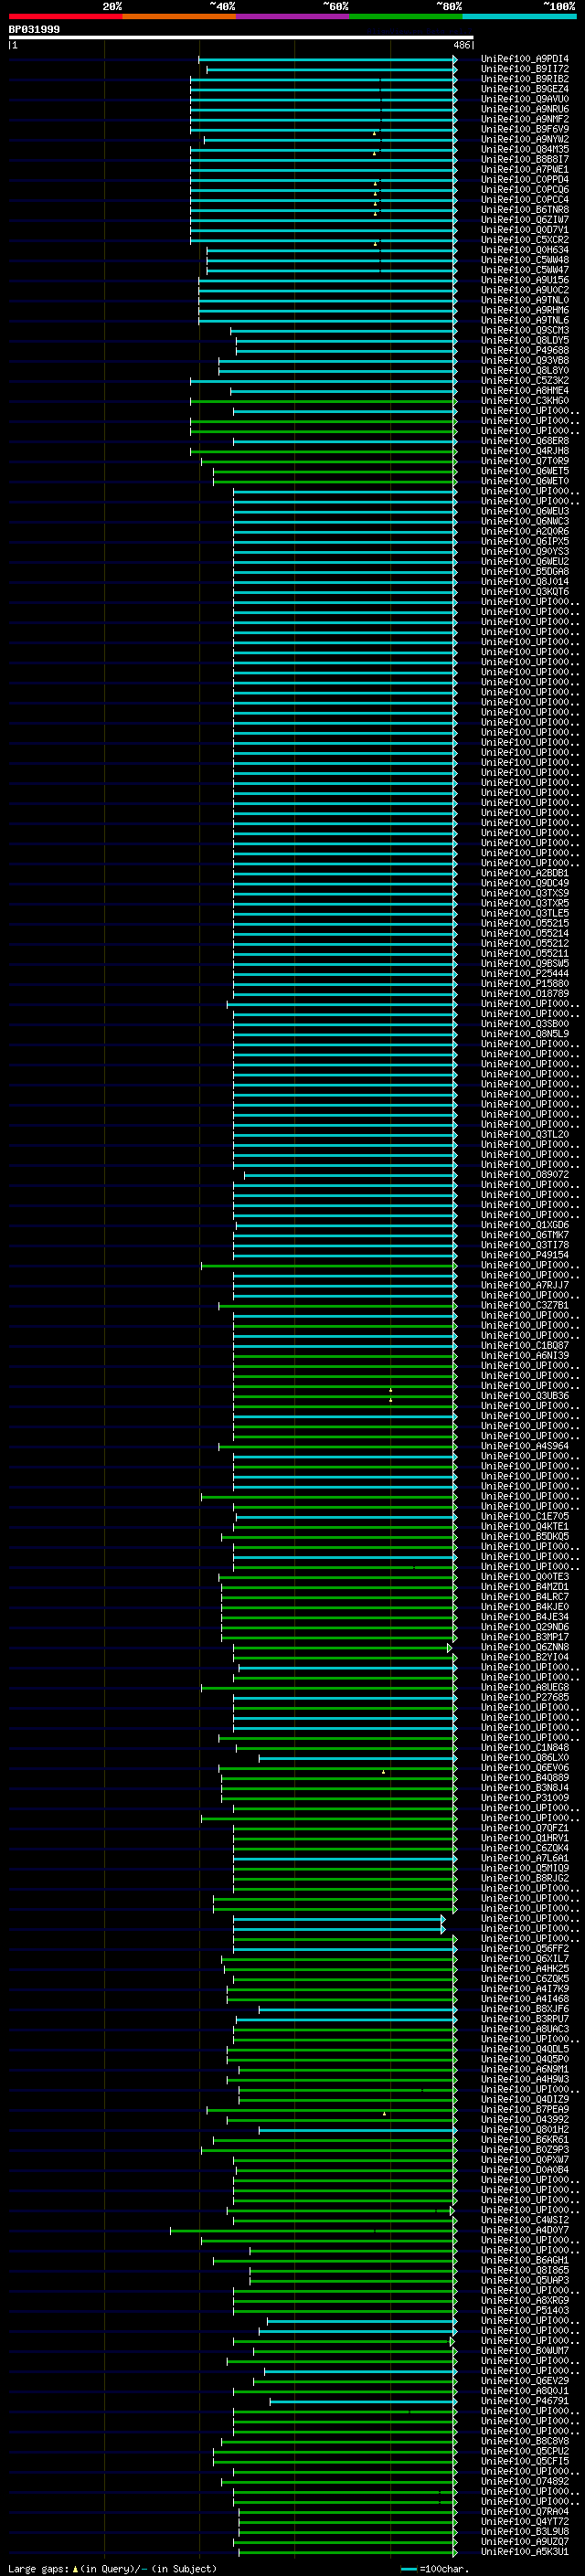The image size is (585, 2576).
Task: Select the UniRef100_P15880 label
Action: click(525, 983)
